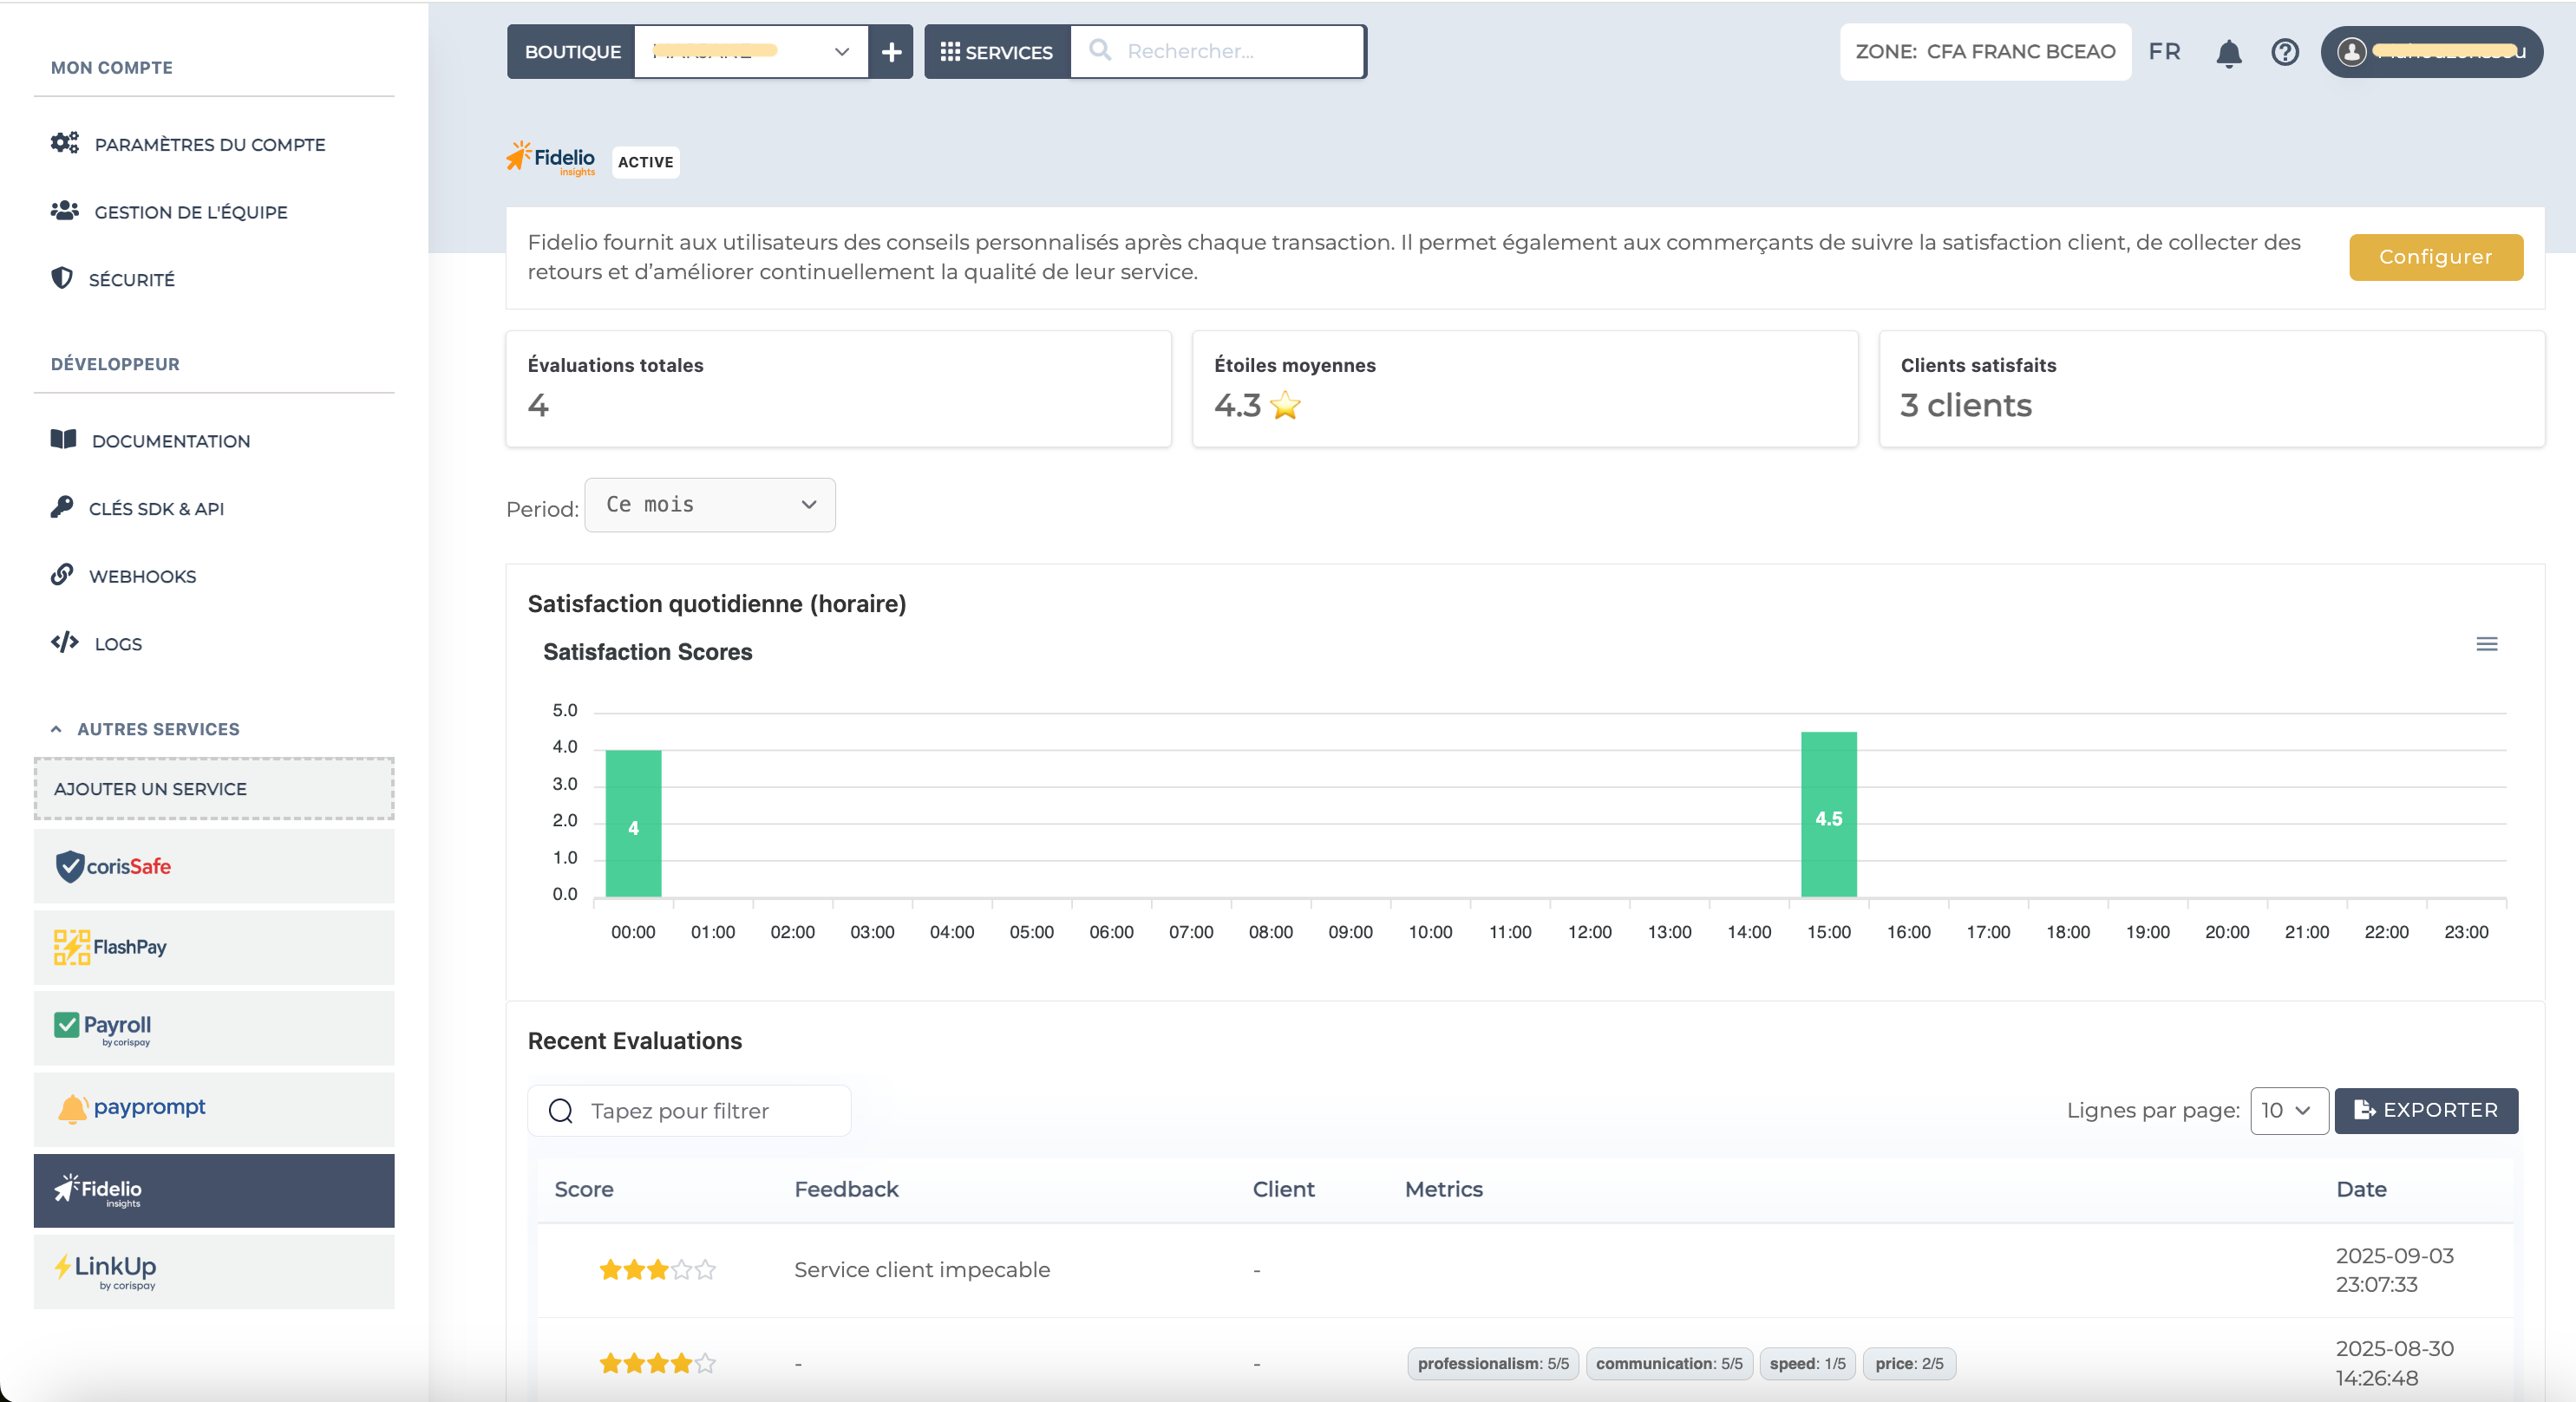The height and width of the screenshot is (1402, 2576).
Task: Click the Configurer button
Action: (2435, 257)
